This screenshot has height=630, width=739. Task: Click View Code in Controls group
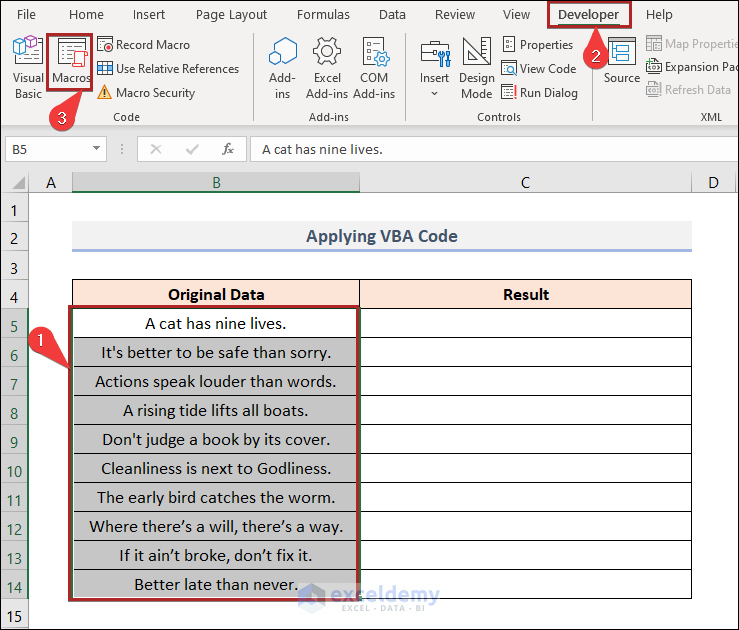pyautogui.click(x=539, y=69)
